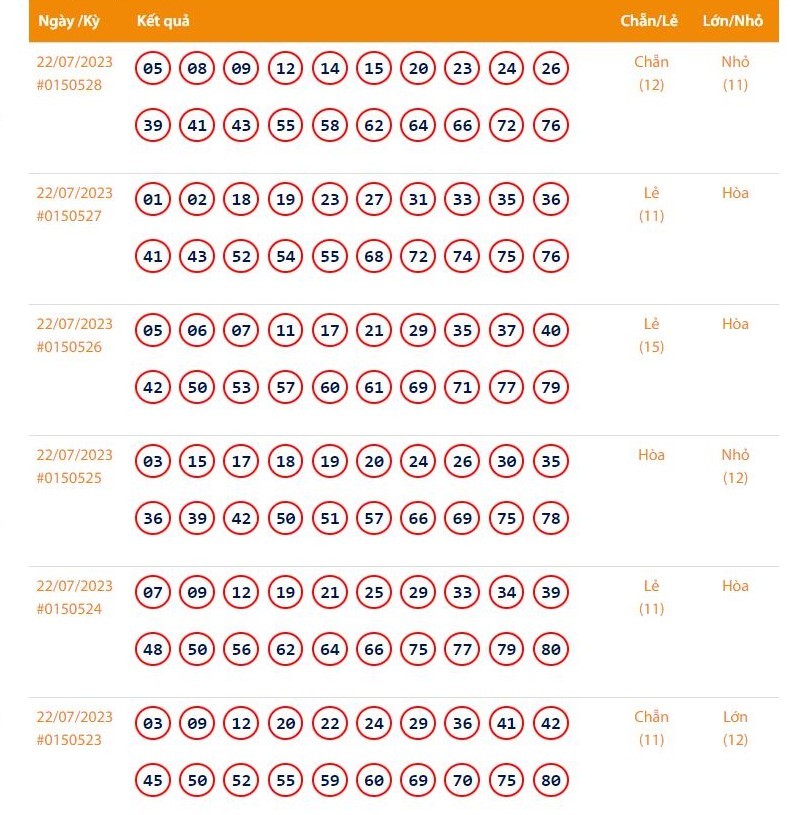797x815 pixels.
Task: Click "Chẵn (12)" result for draw #0150528
Action: (x=651, y=73)
